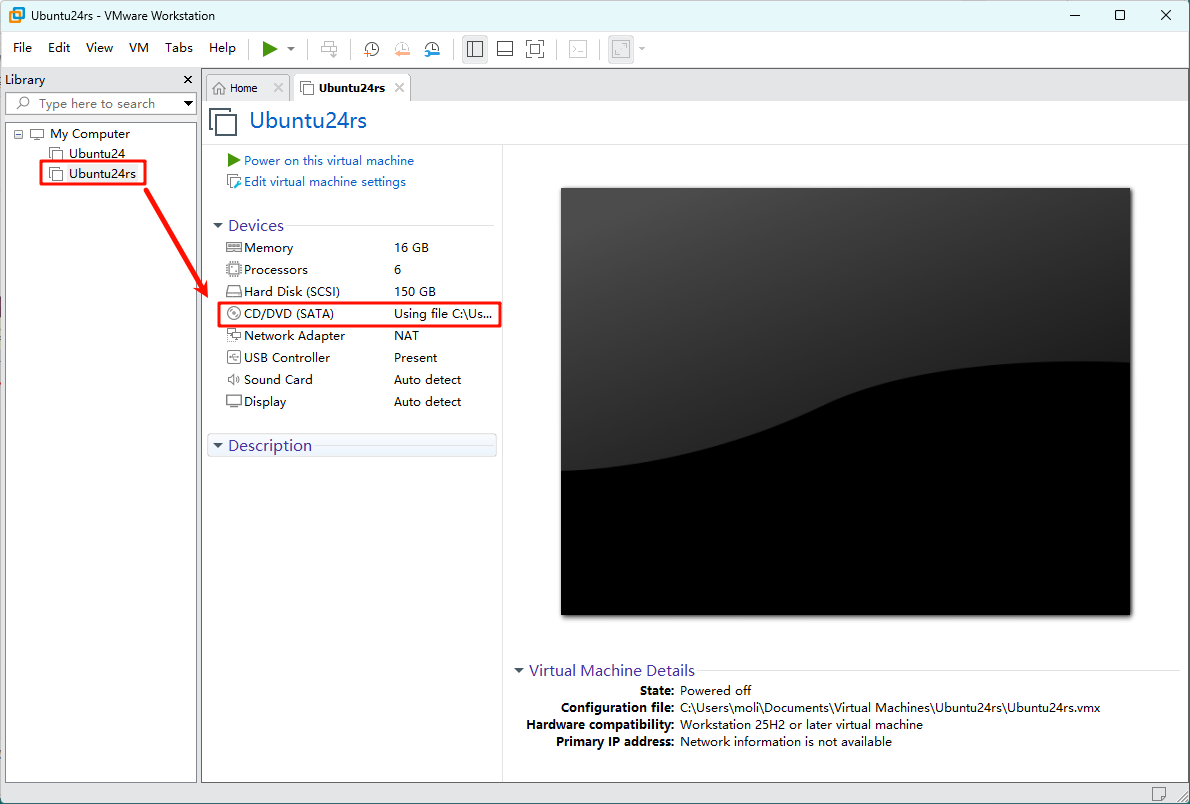Select Ubuntu24rs in the library tree
Screen dimensions: 1190x804
coord(102,173)
